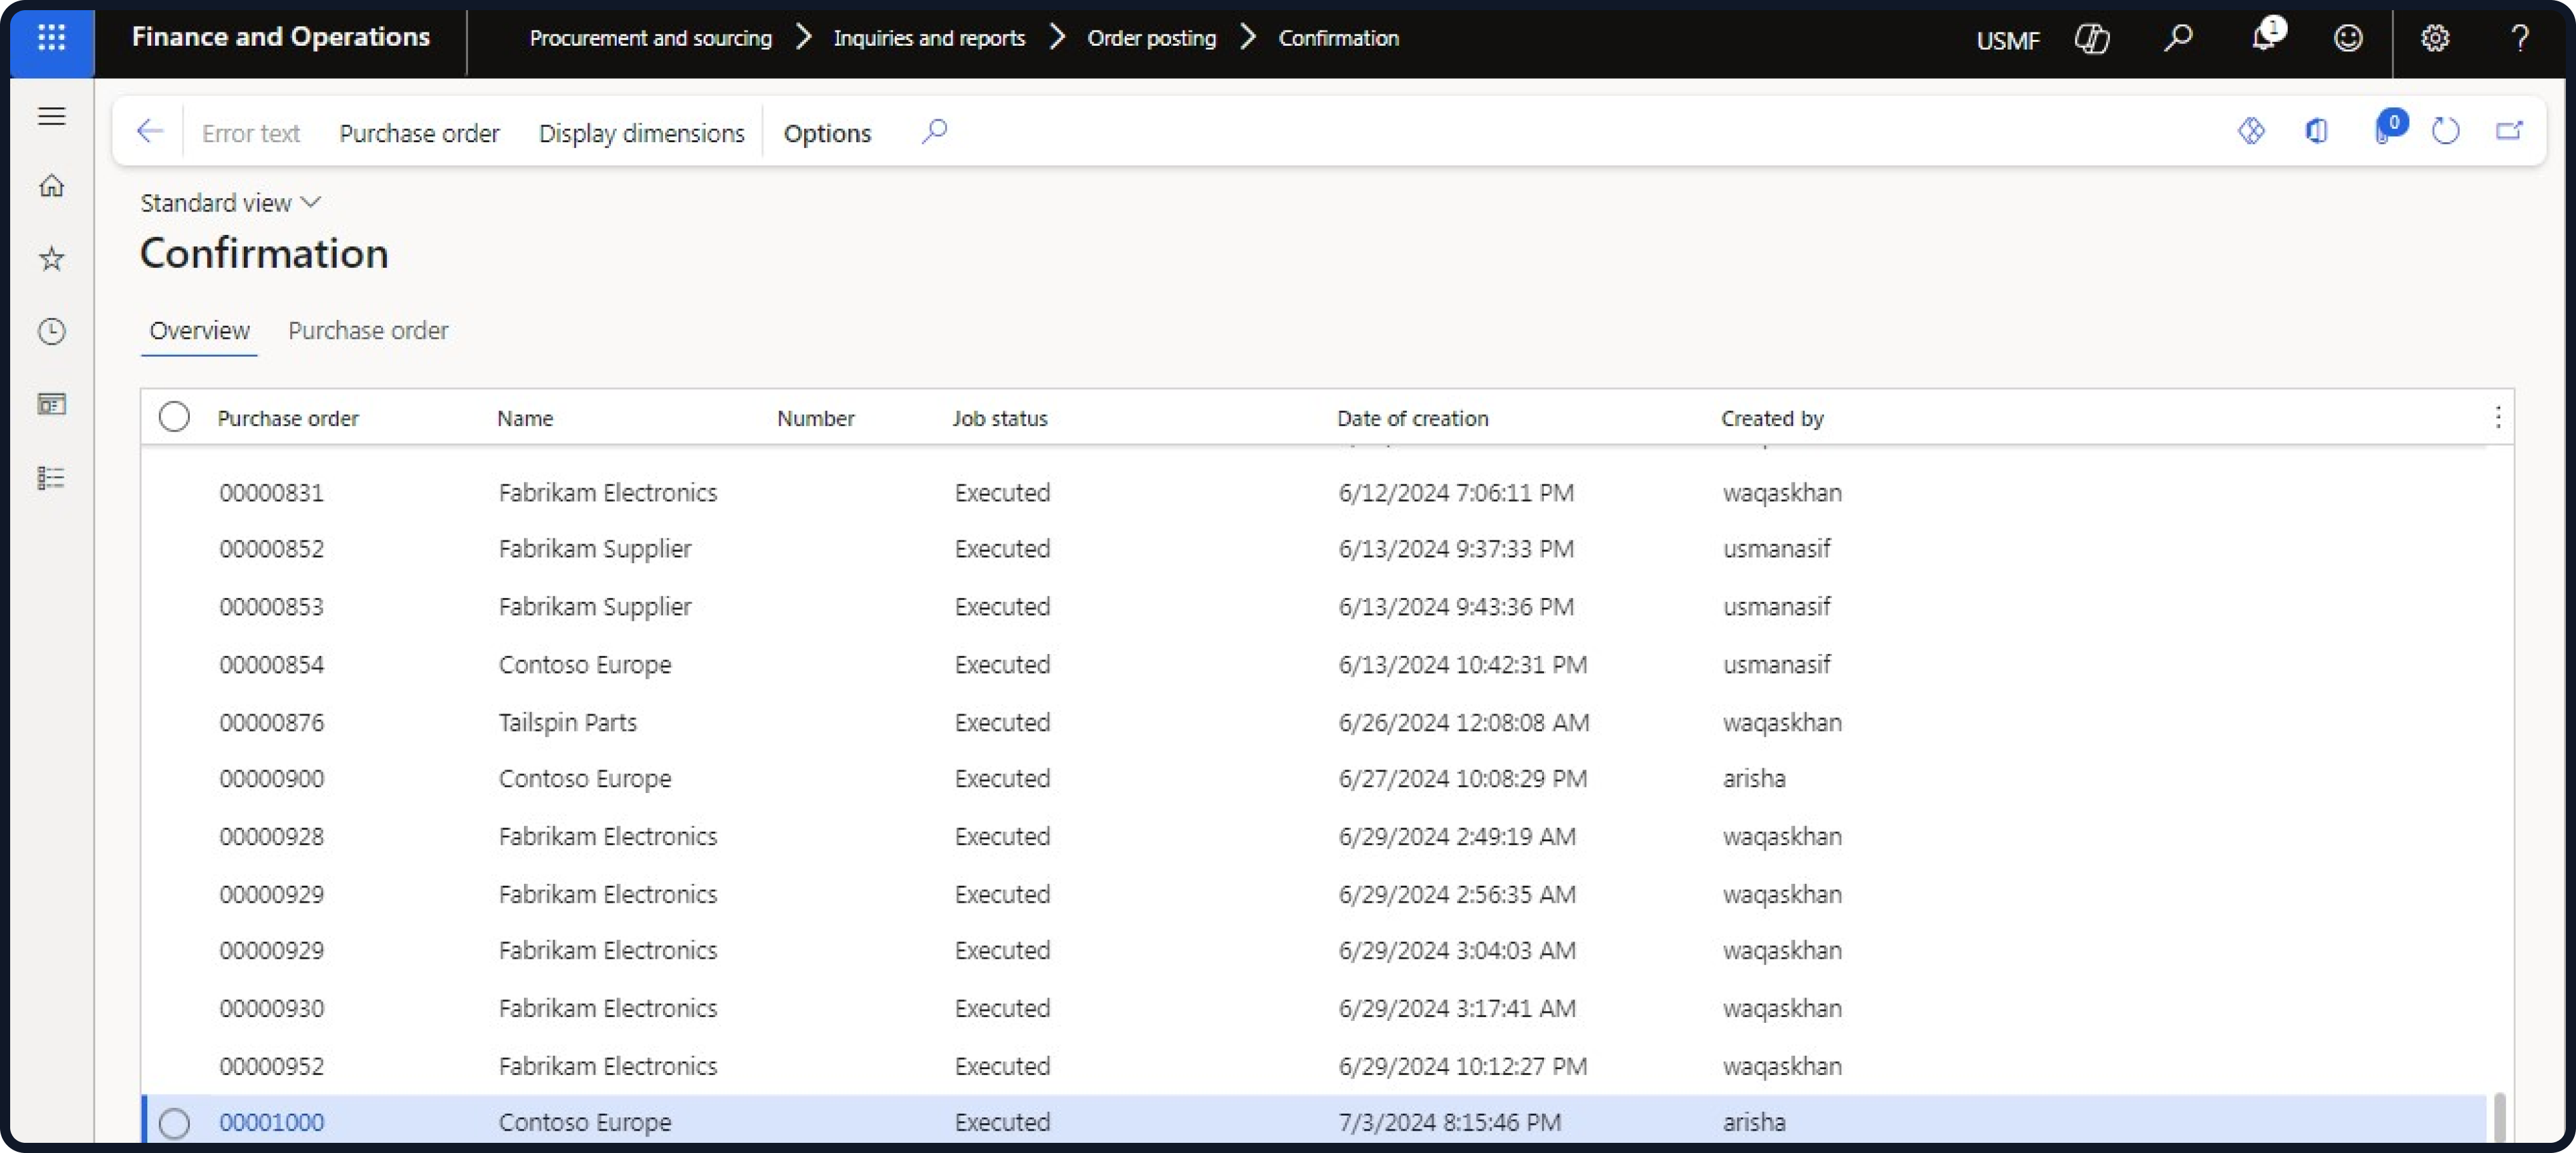
Task: Expand the navigation pane hamburger menu
Action: point(51,116)
